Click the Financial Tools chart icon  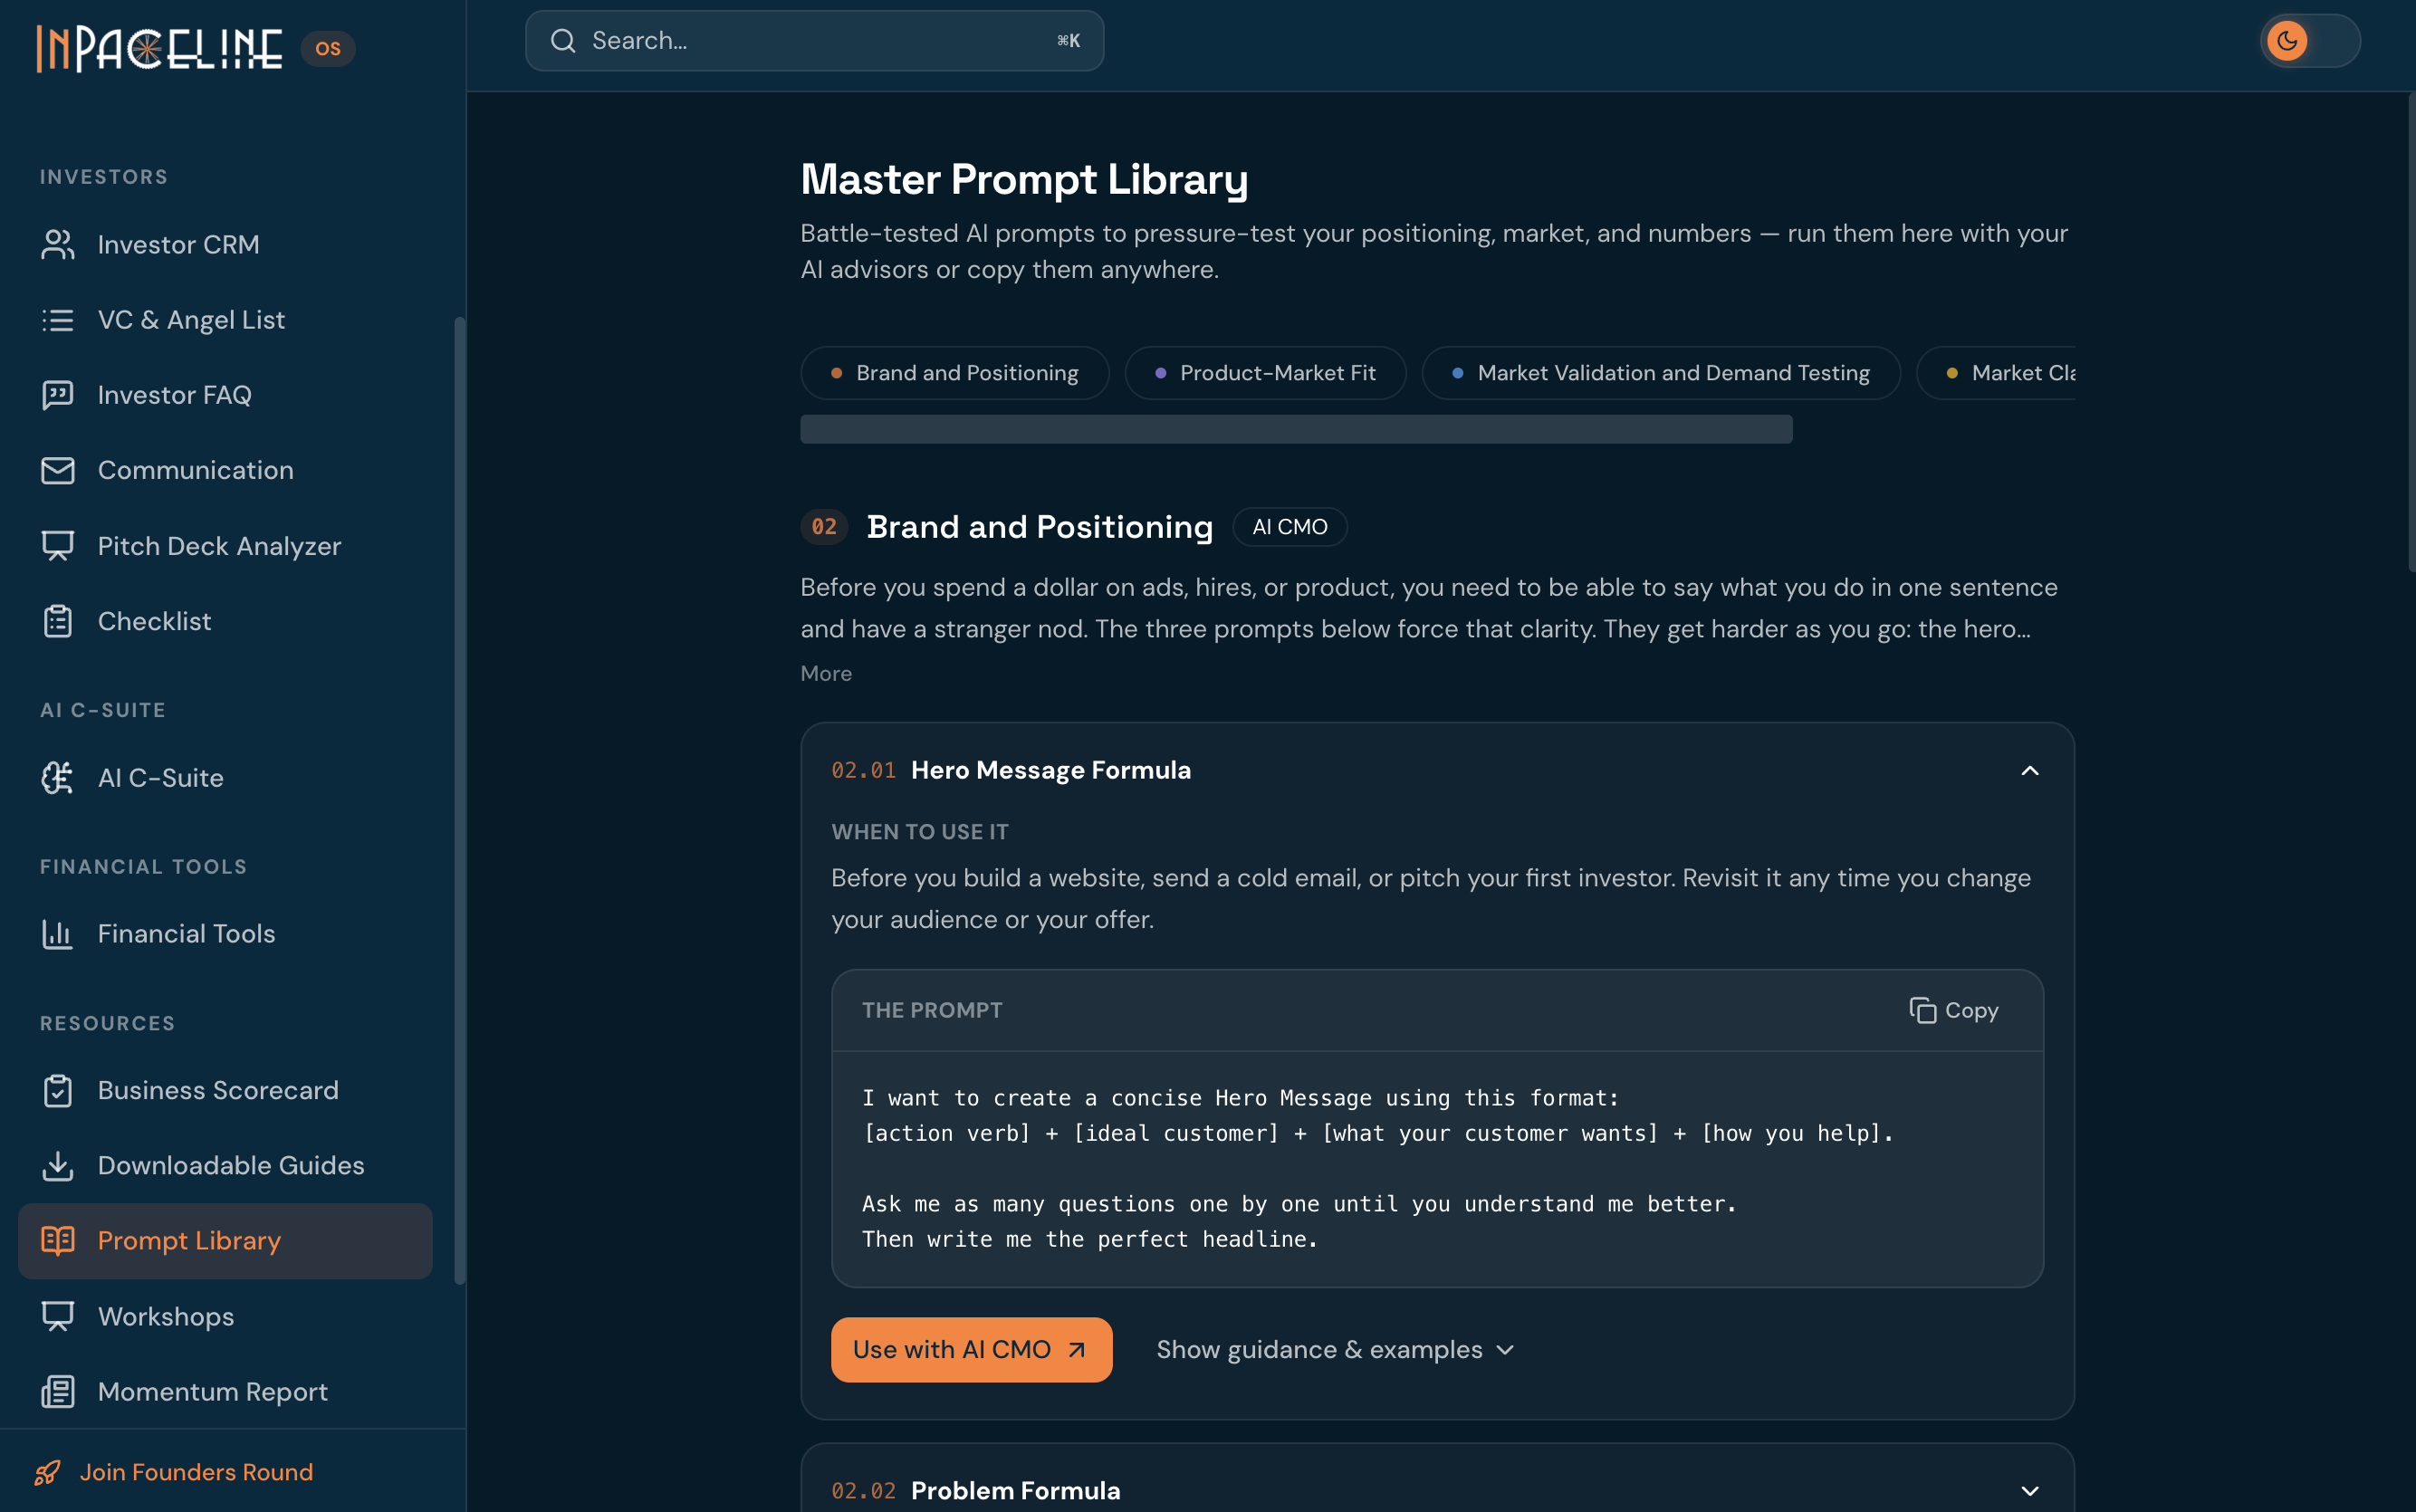tap(57, 933)
